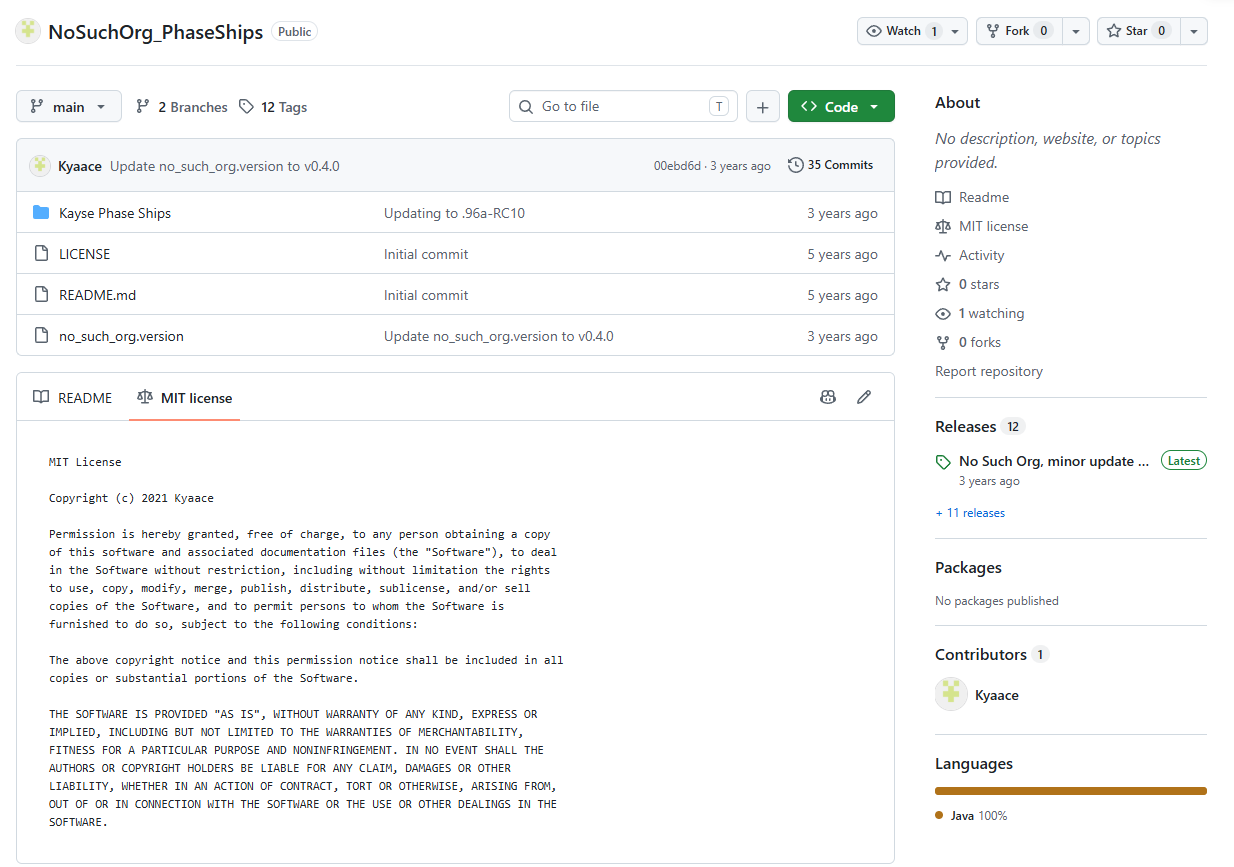Open Kyaace author link in commit bar
The image size is (1234, 867).
(x=80, y=166)
